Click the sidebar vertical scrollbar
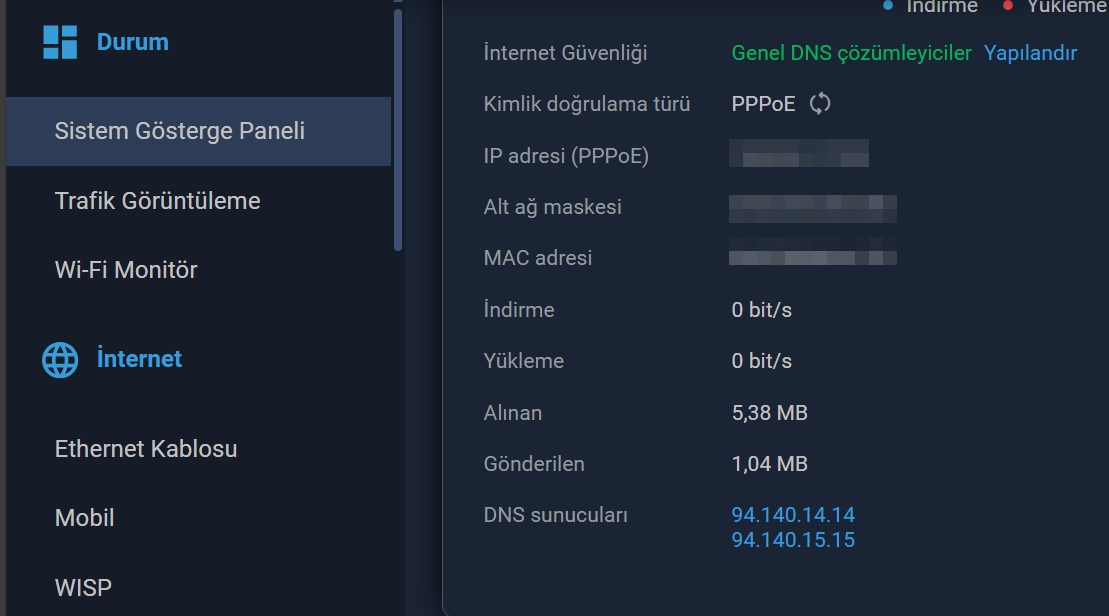 (x=398, y=129)
